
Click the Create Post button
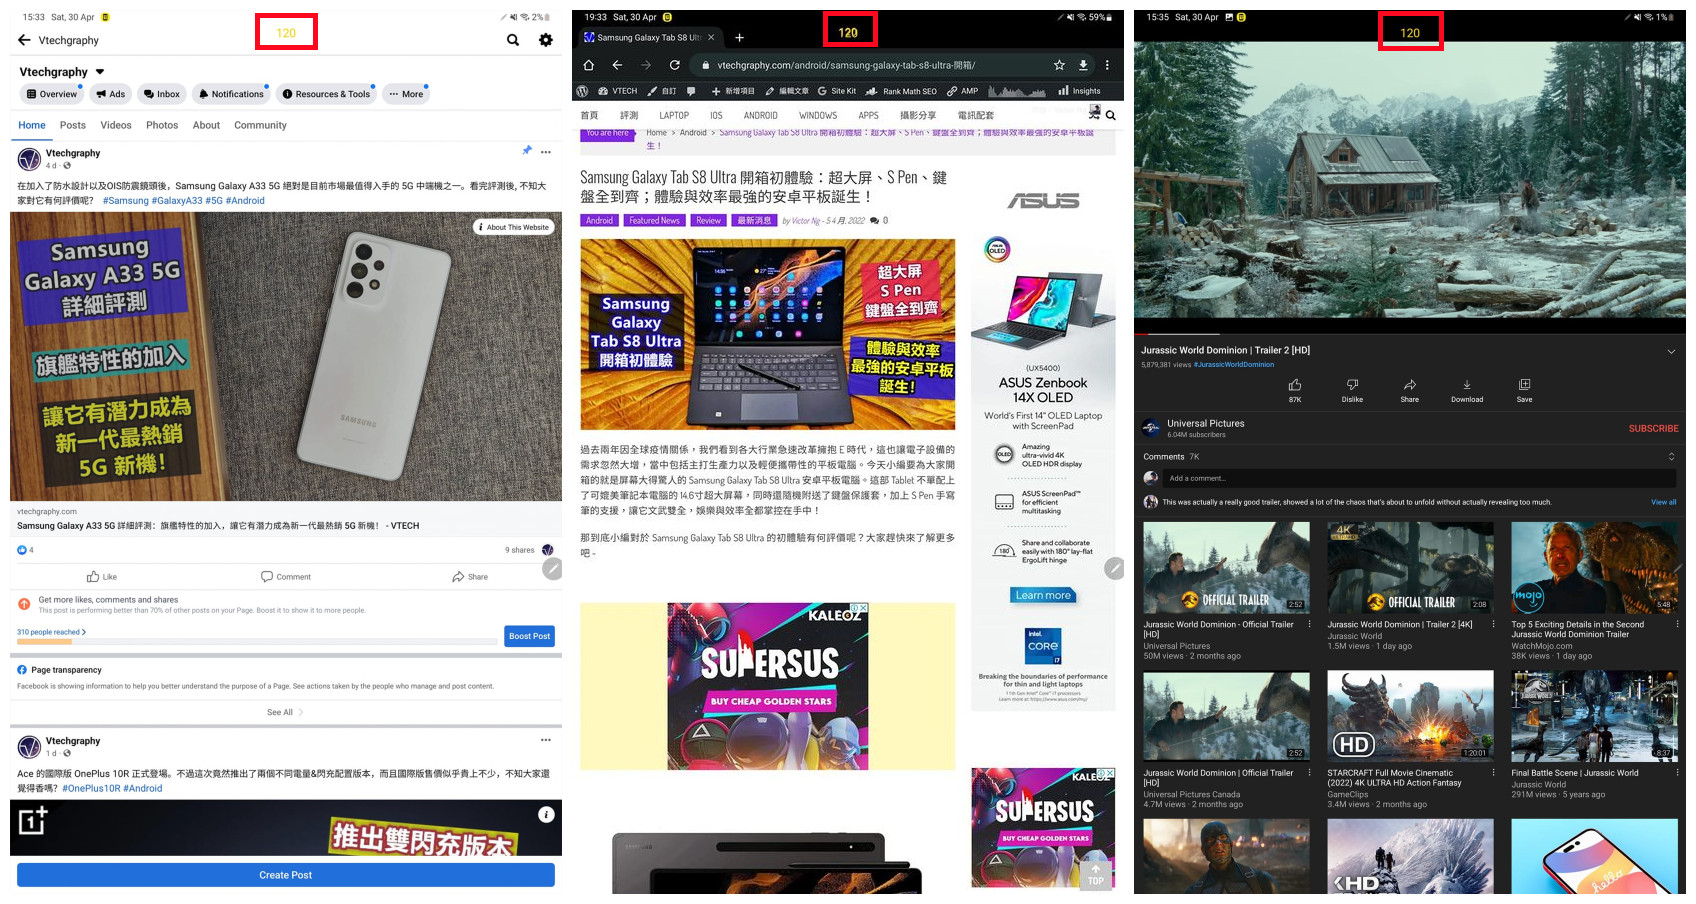286,875
